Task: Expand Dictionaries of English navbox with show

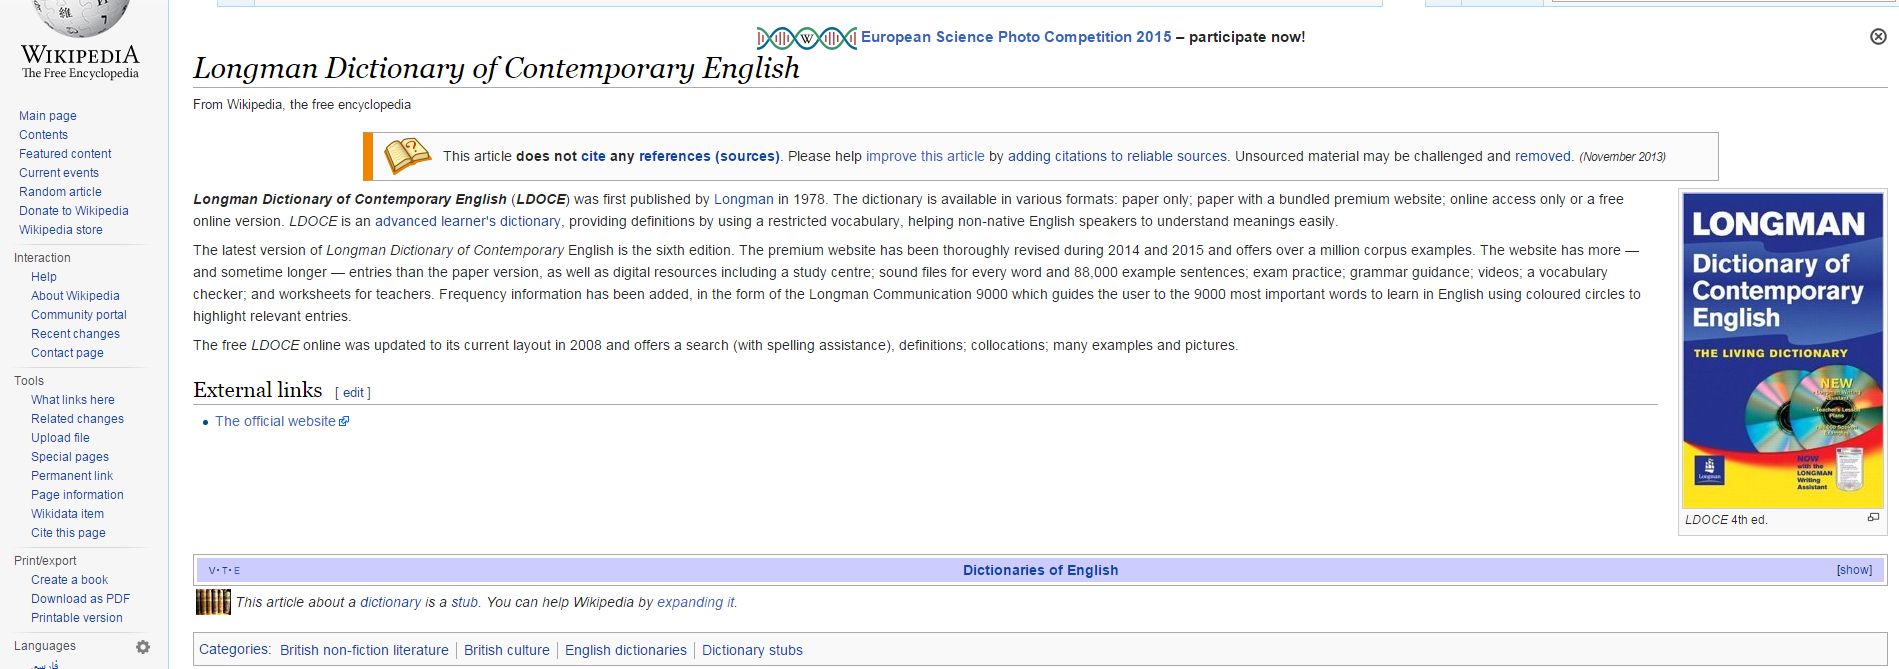Action: pyautogui.click(x=1853, y=570)
